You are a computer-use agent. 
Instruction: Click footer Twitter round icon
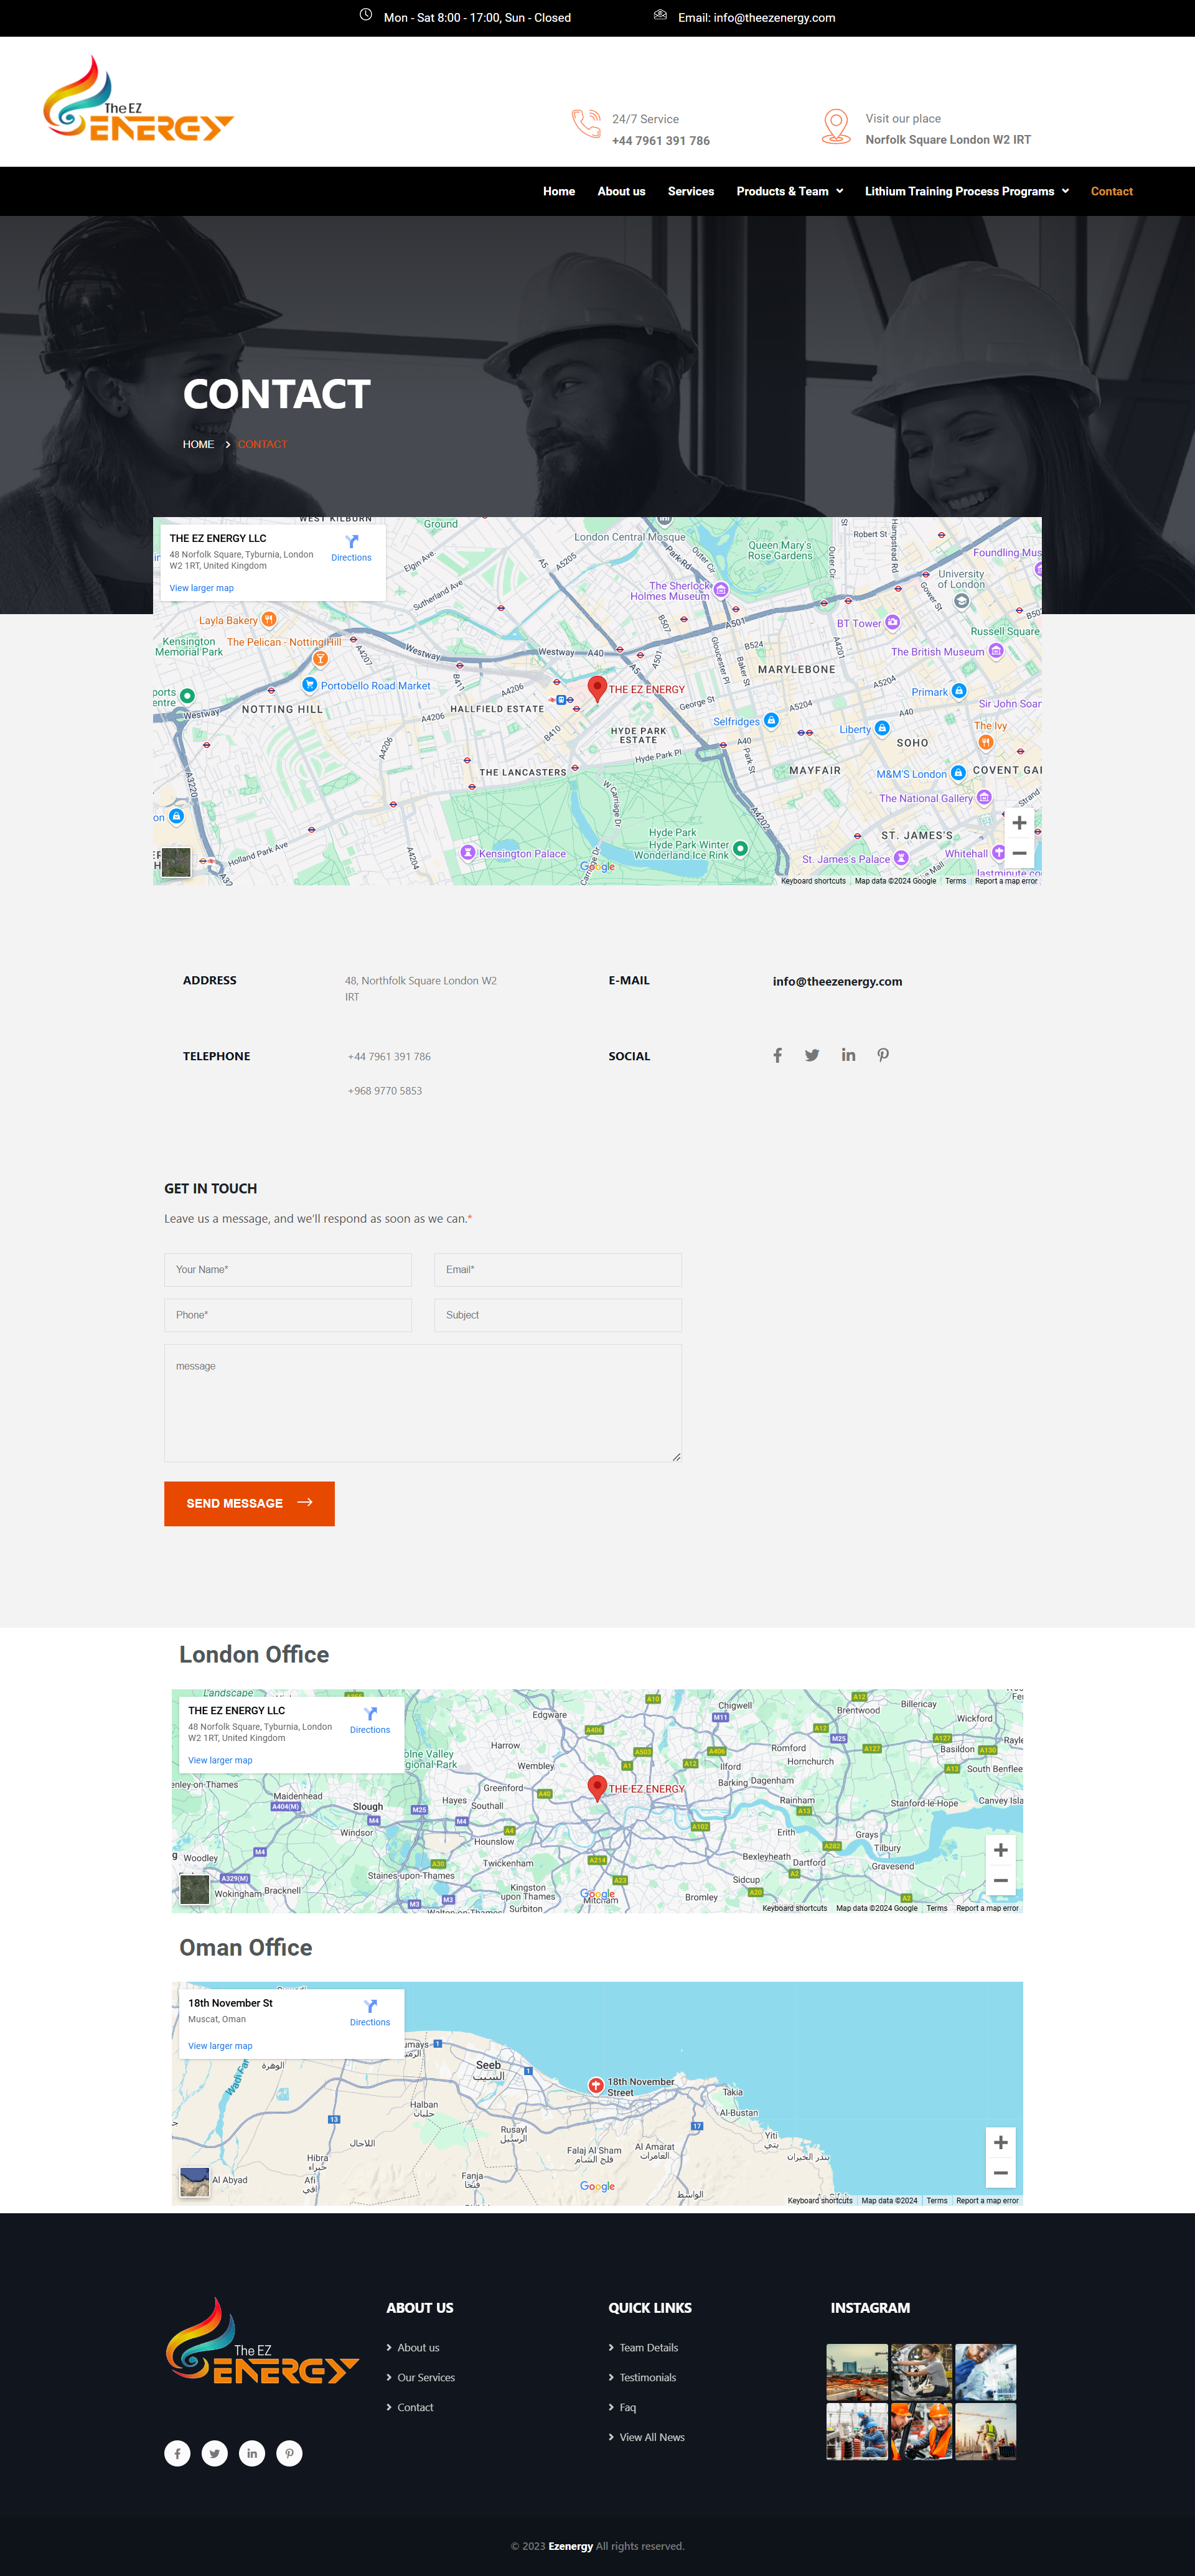214,2453
